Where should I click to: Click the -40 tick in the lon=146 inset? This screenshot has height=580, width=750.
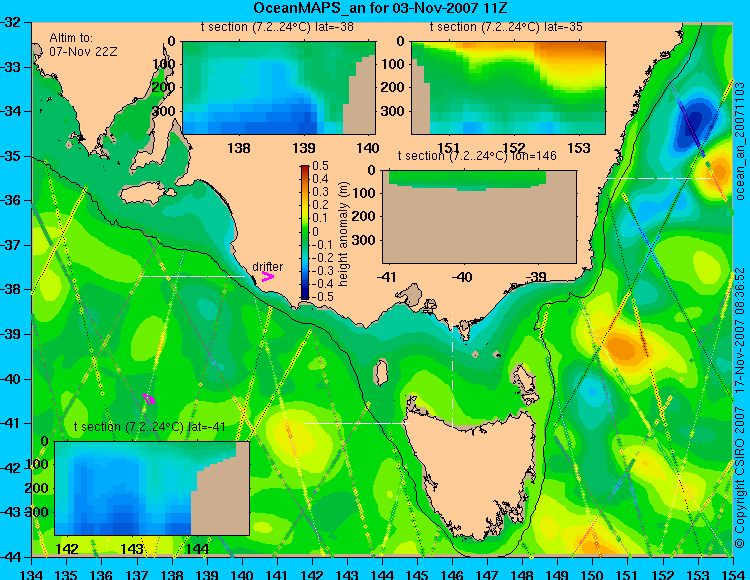pyautogui.click(x=463, y=276)
